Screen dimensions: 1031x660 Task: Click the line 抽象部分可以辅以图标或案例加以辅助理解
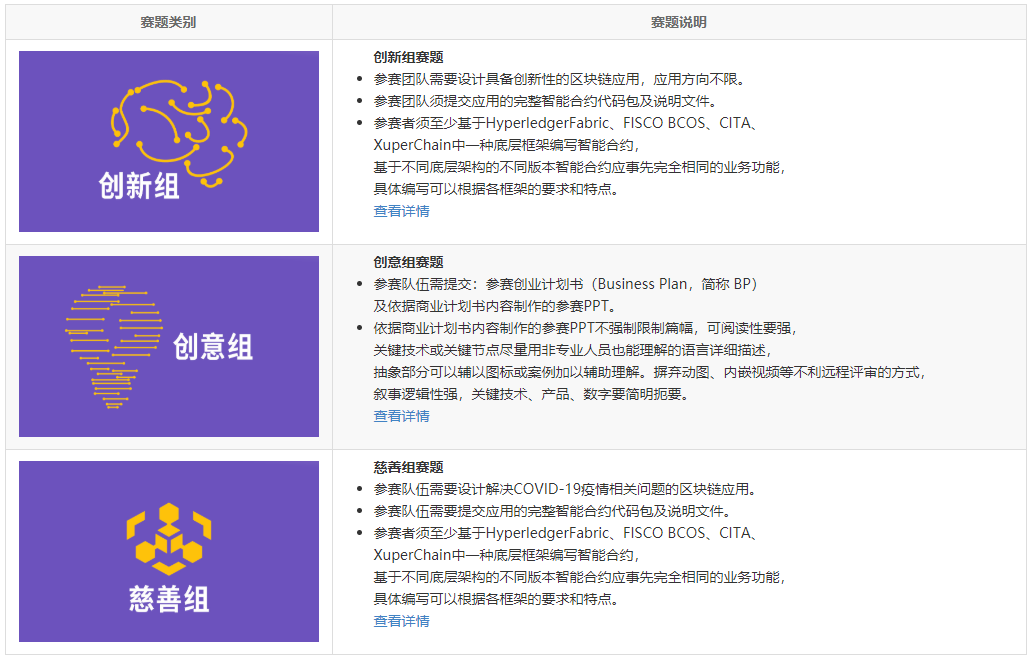[x=650, y=372]
